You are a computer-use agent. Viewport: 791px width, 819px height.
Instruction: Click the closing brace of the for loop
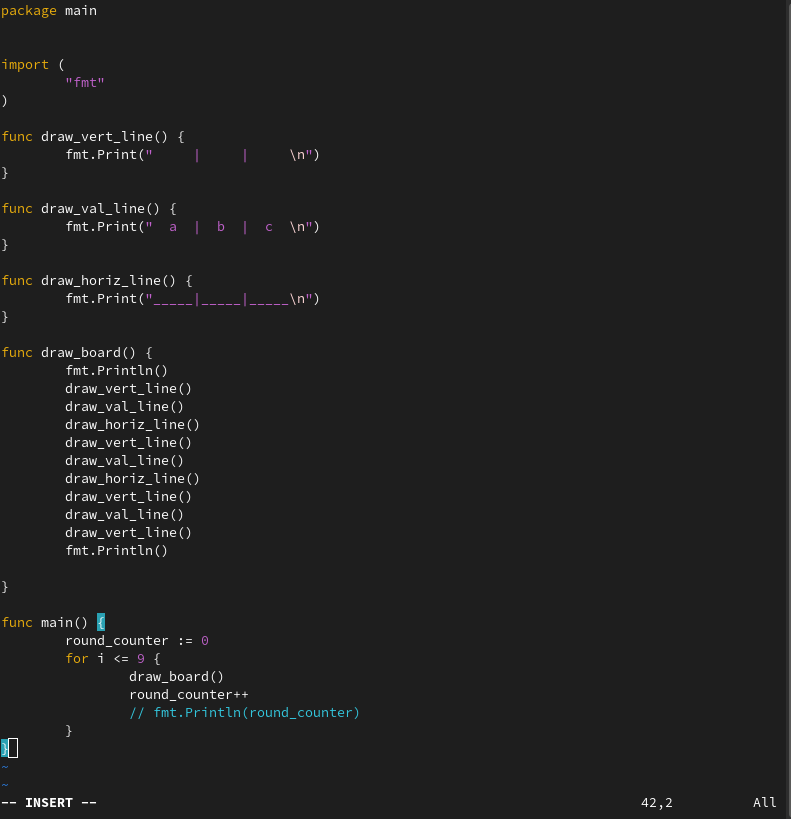click(x=68, y=731)
